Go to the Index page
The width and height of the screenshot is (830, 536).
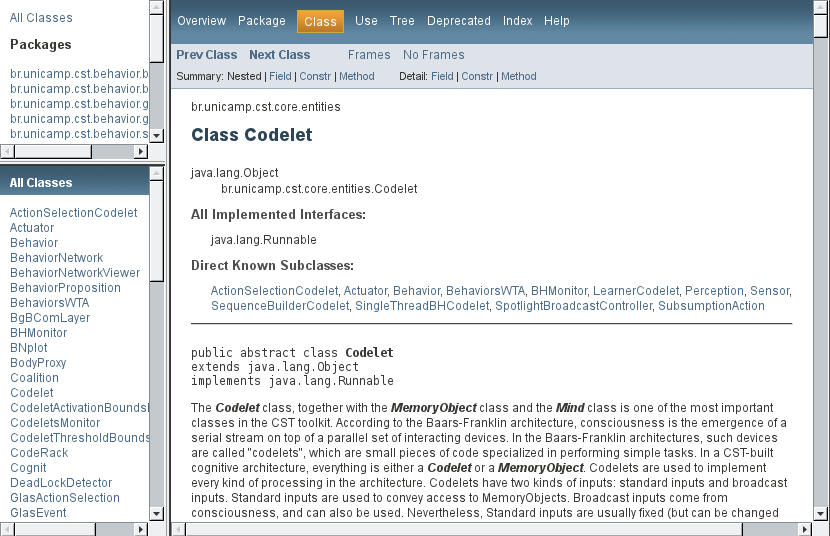(x=517, y=21)
